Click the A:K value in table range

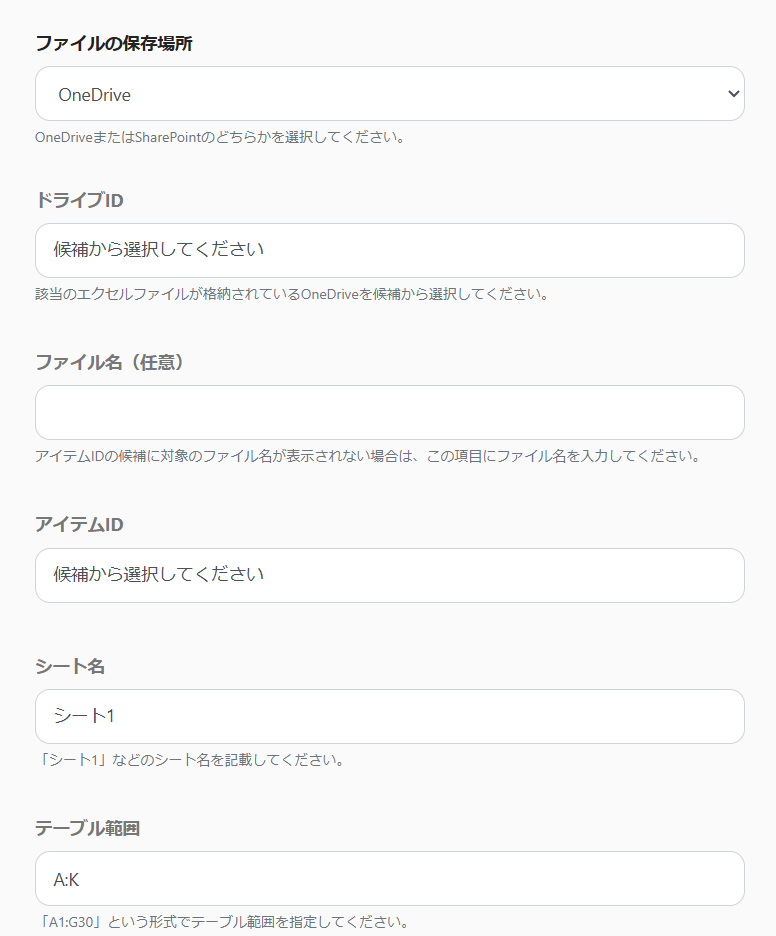coord(66,879)
